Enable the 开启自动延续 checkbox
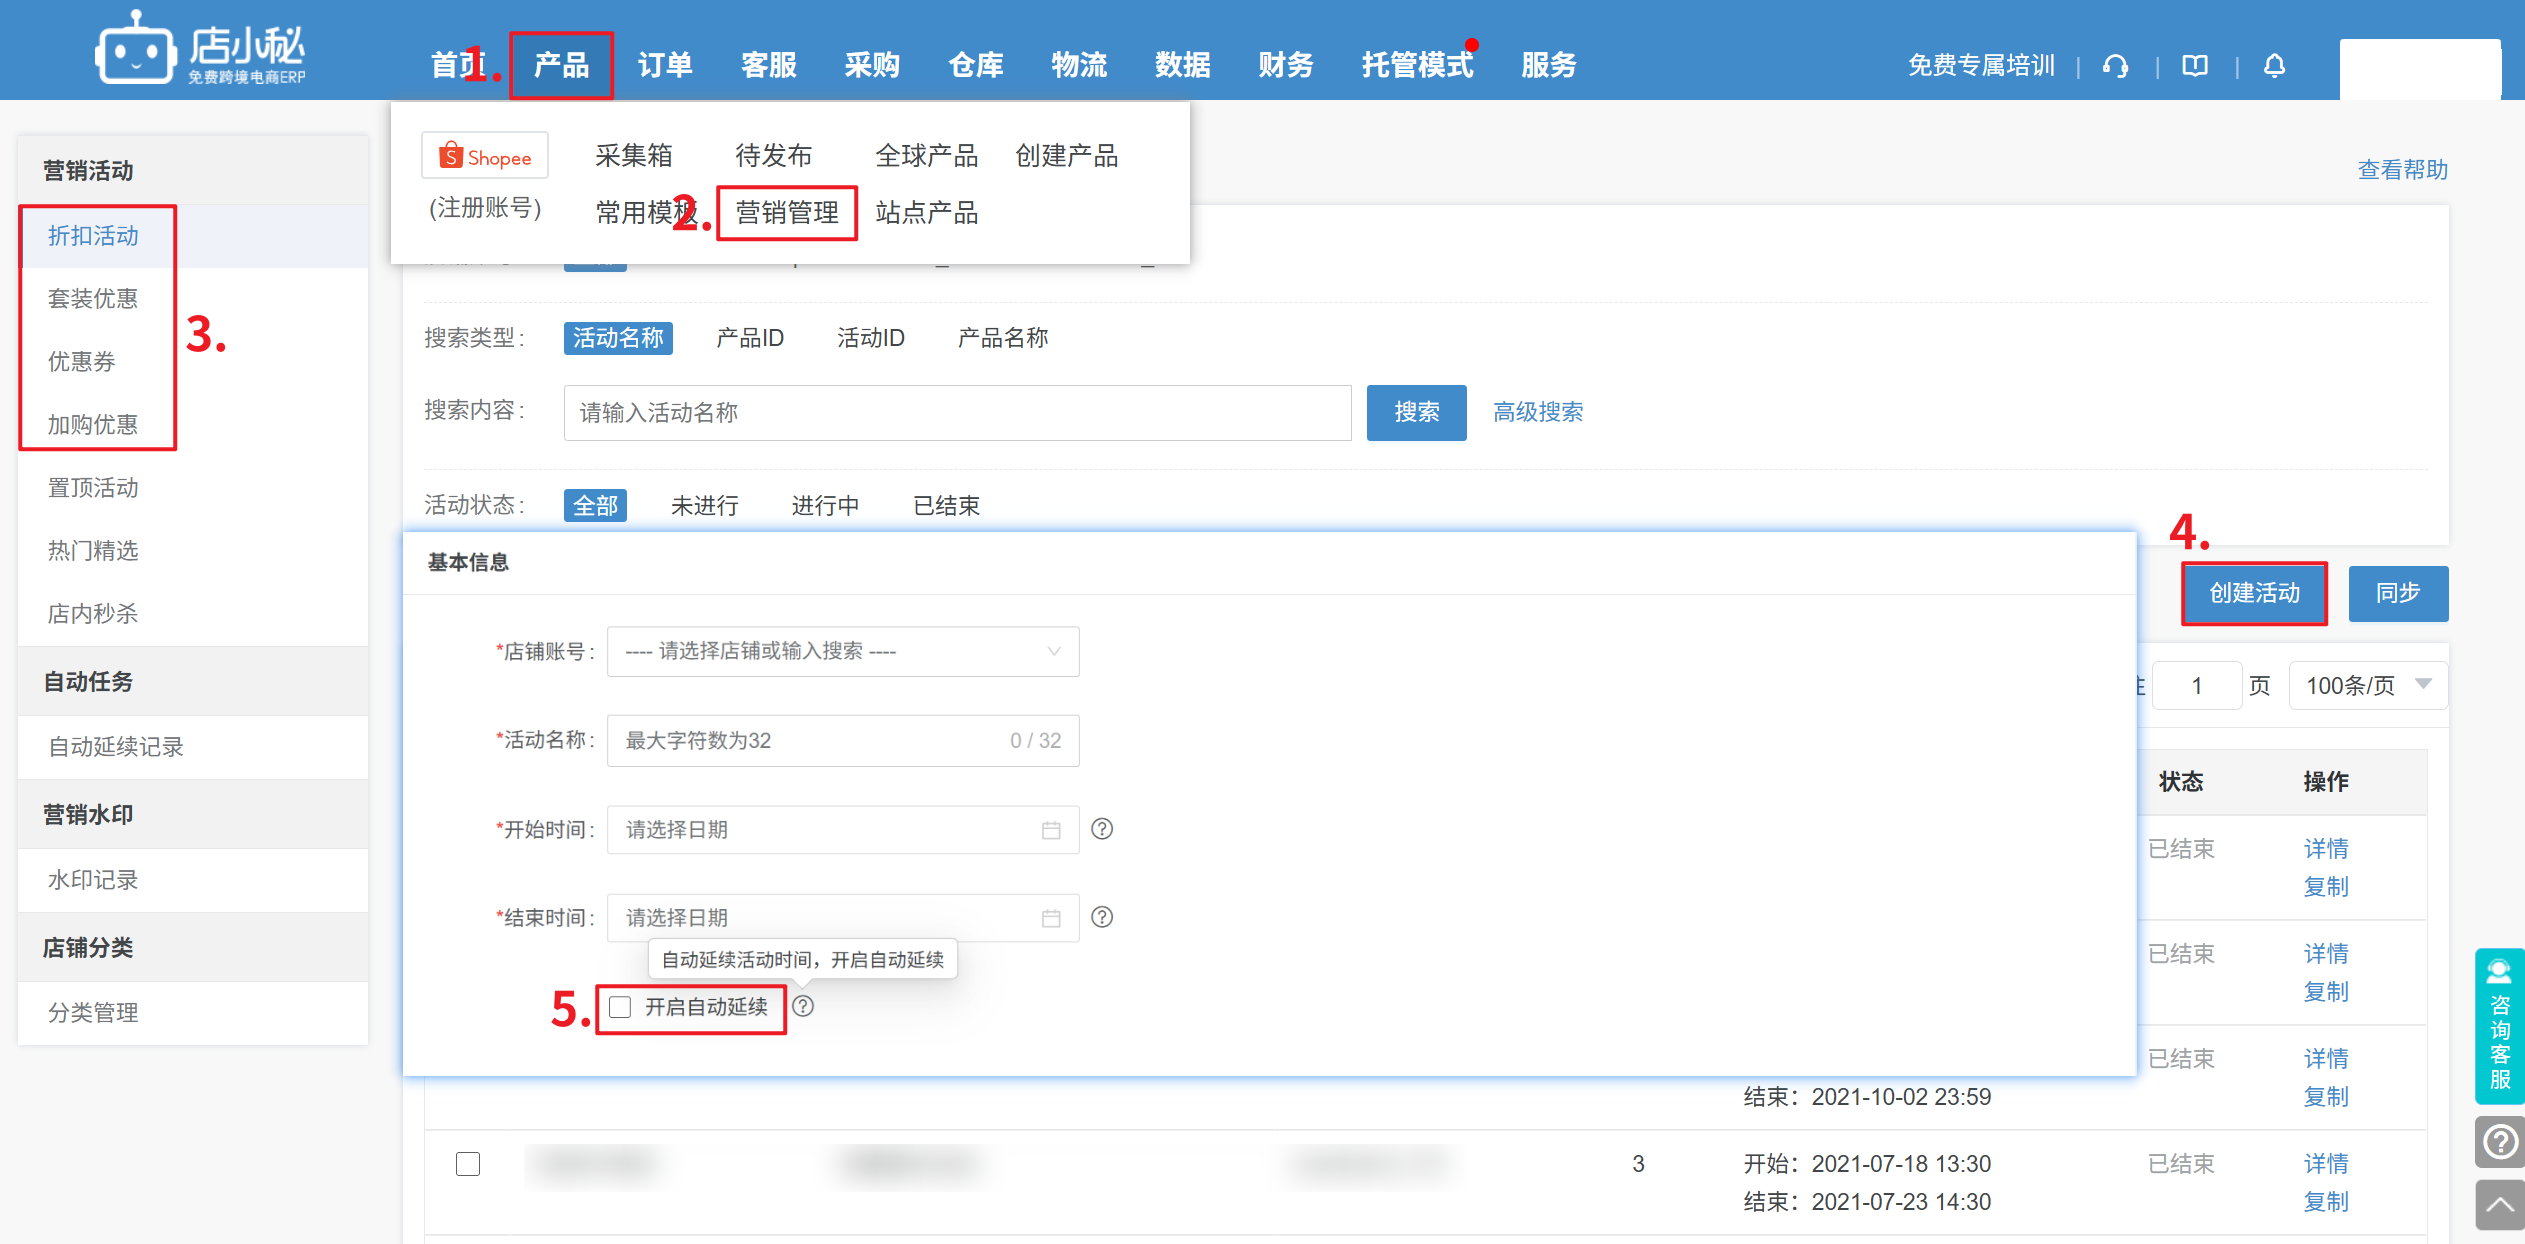Viewport: 2525px width, 1244px height. click(x=620, y=1007)
